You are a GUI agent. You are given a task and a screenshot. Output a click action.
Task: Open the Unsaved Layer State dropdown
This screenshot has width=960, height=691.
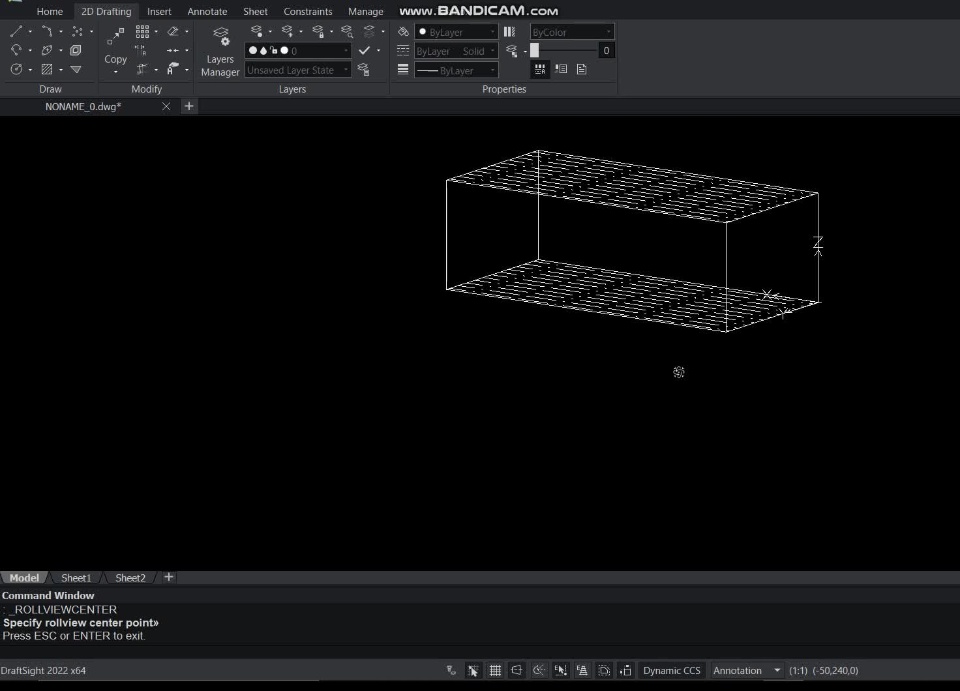(298, 70)
